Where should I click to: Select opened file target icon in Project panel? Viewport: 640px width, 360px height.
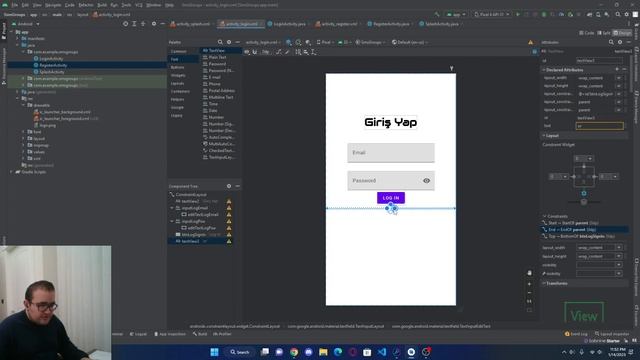[x=125, y=24]
